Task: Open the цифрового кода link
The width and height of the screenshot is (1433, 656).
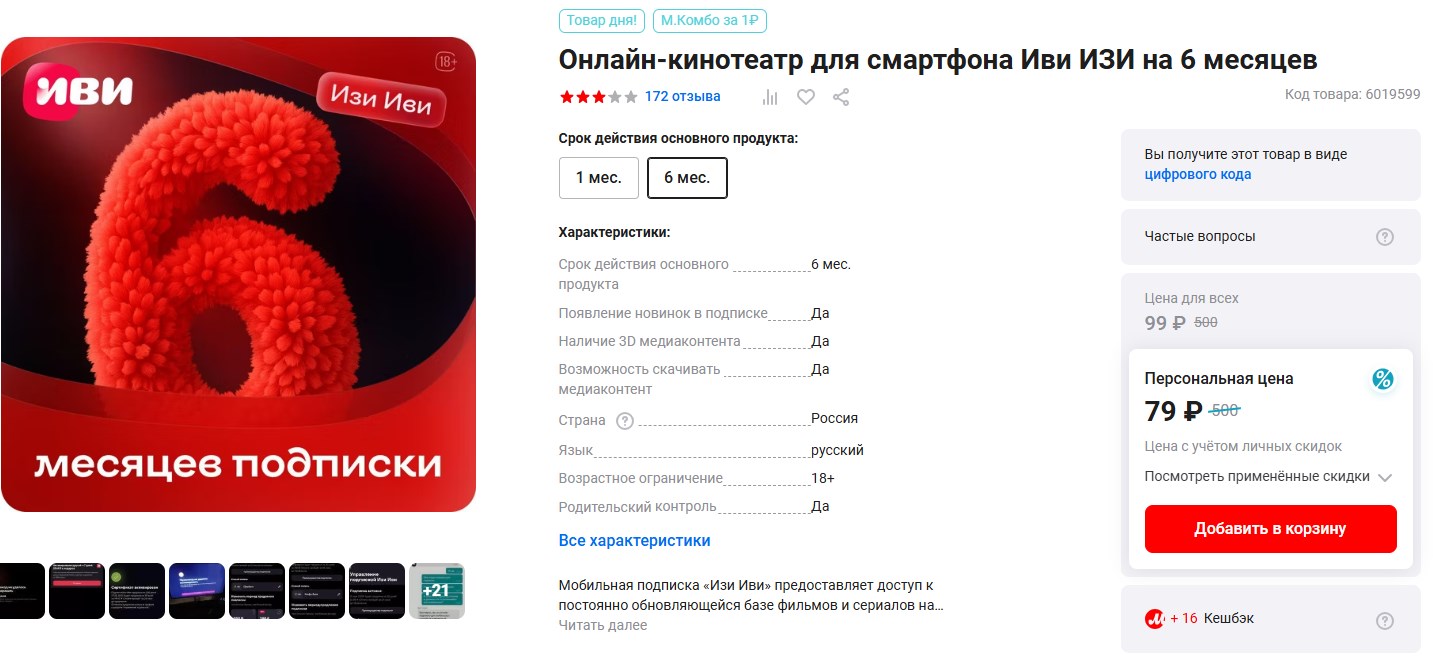Action: (x=1197, y=174)
